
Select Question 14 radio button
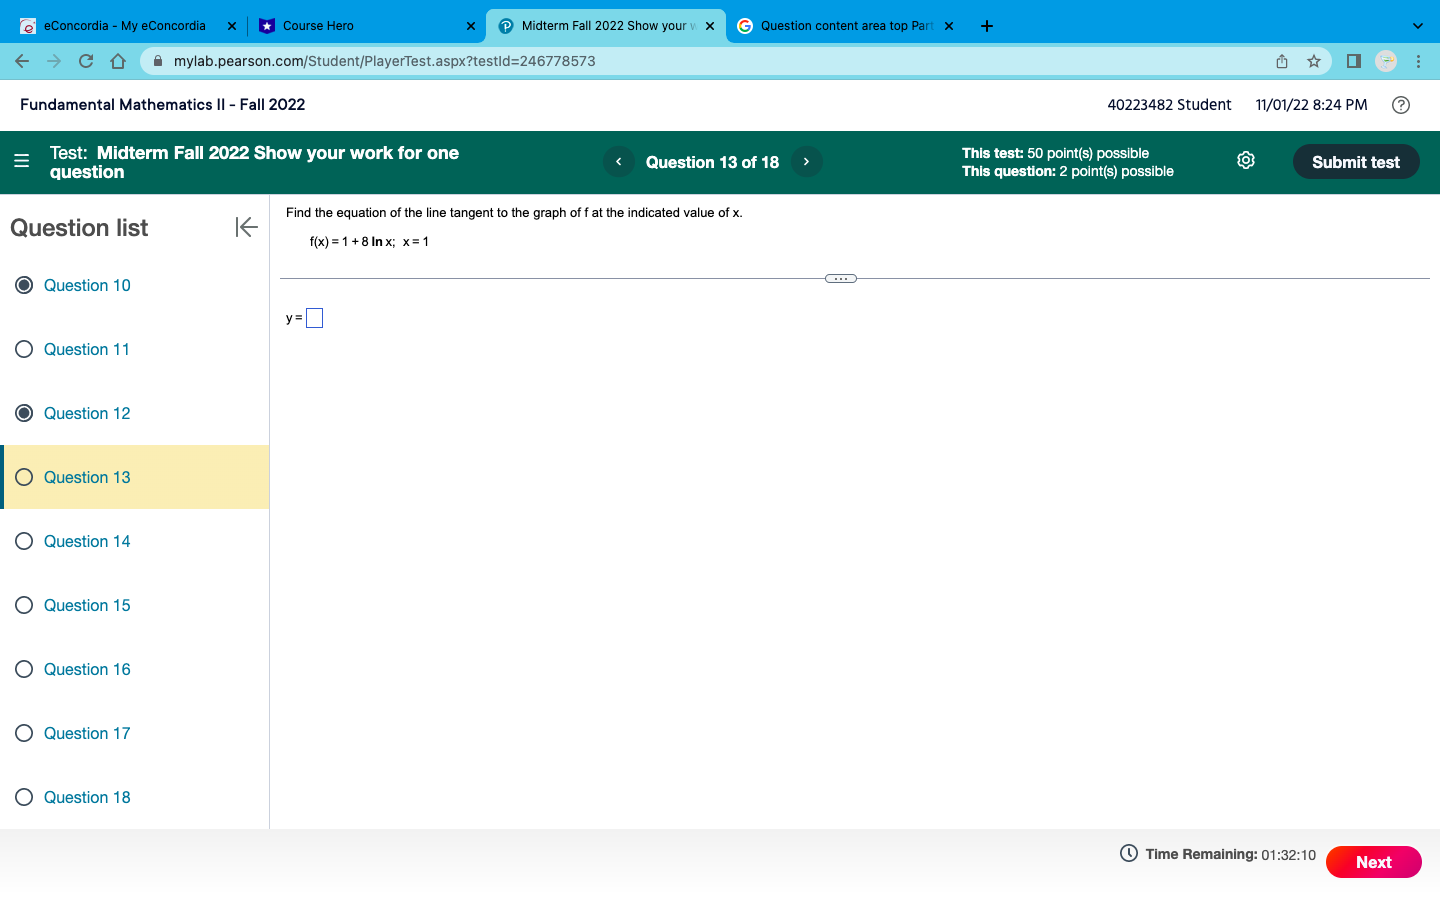pos(25,541)
